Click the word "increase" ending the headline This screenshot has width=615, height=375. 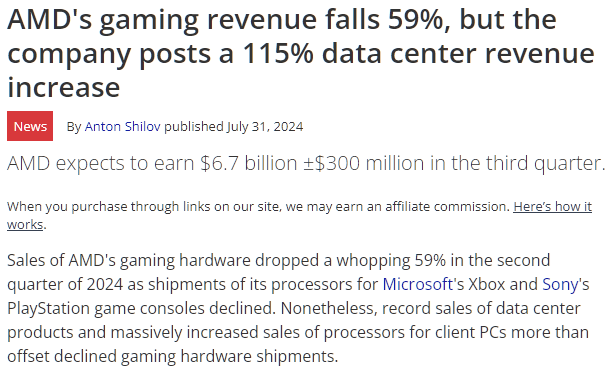point(64,87)
